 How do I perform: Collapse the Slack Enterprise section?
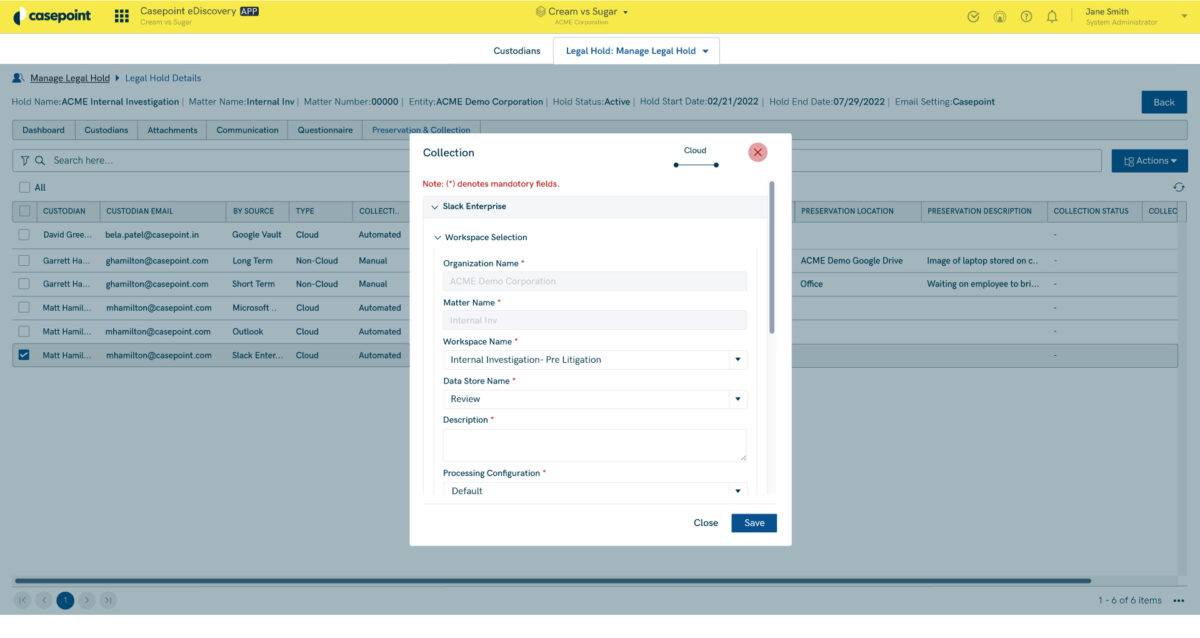[x=433, y=207]
